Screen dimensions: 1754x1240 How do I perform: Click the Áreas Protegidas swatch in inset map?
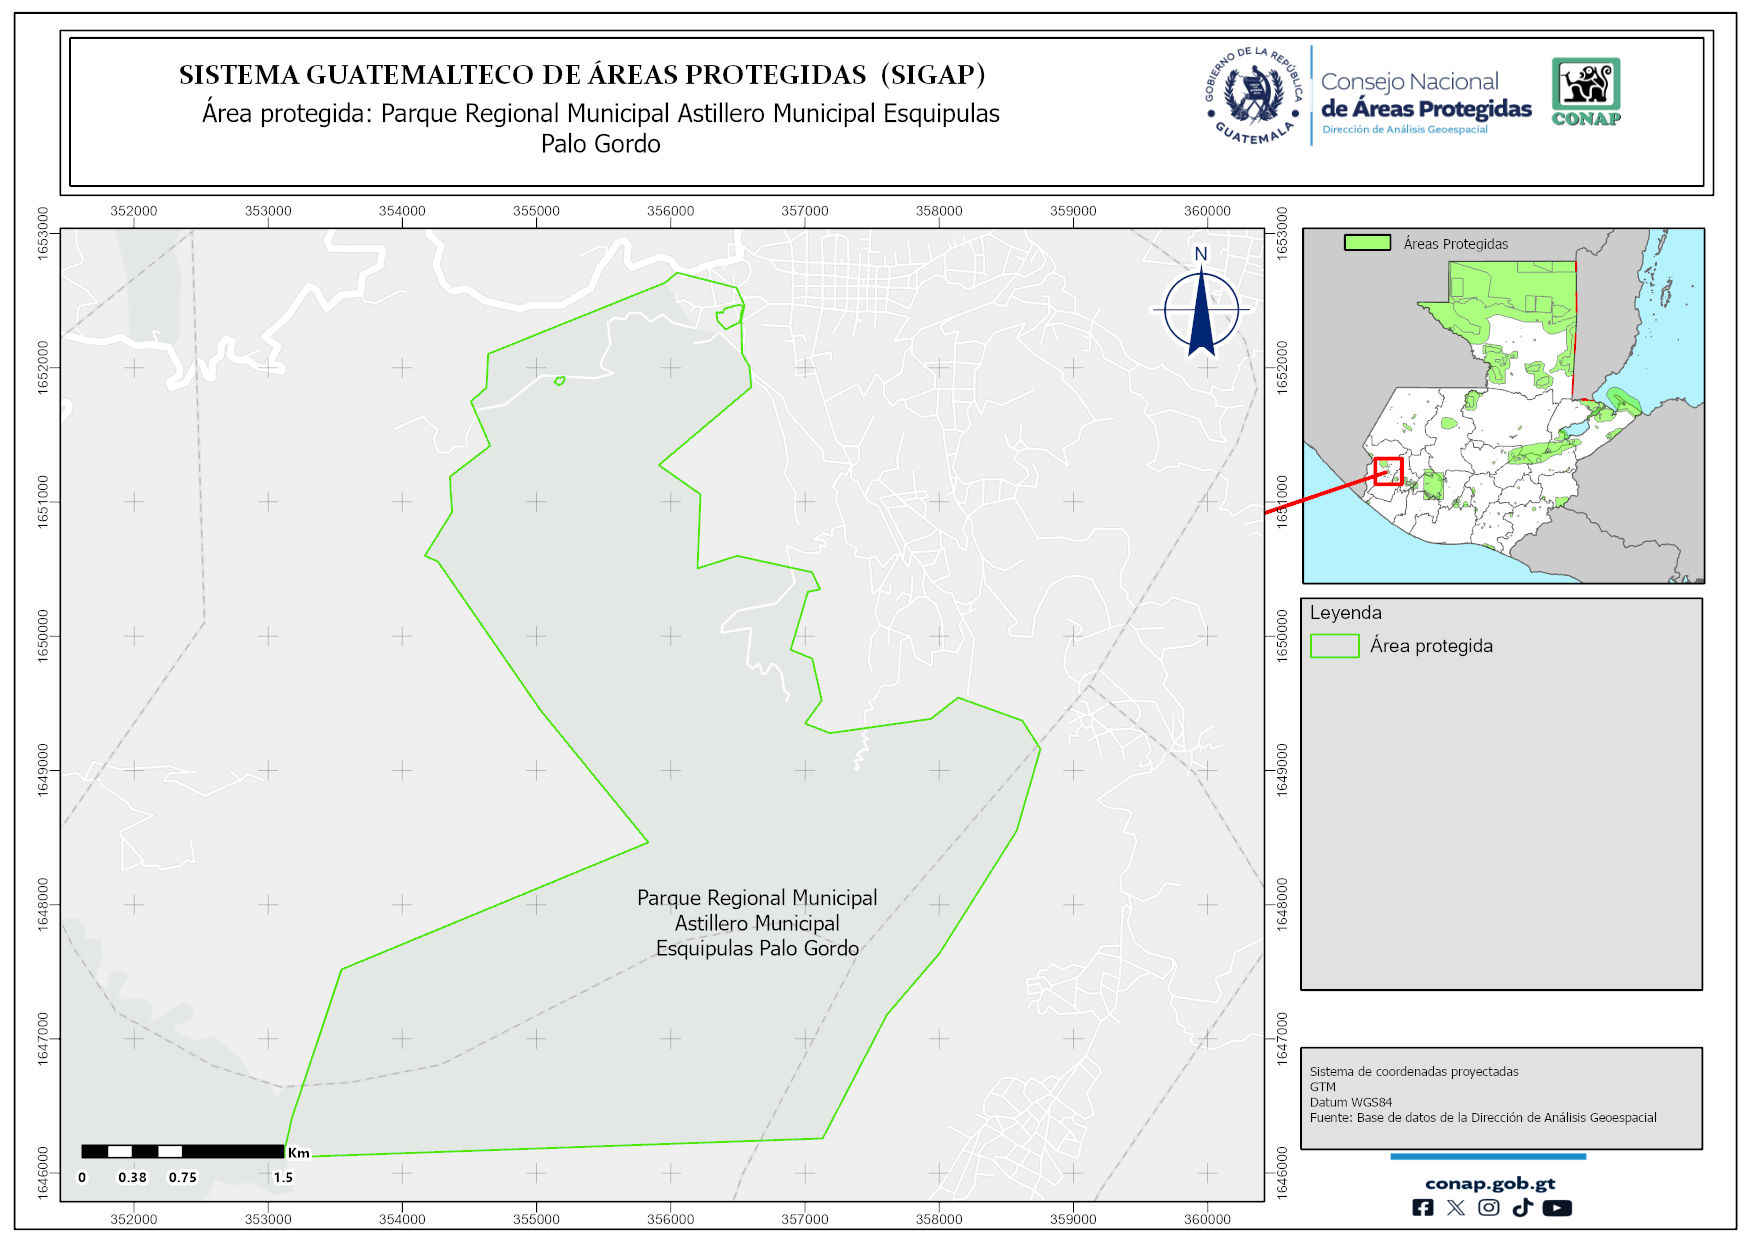click(1367, 243)
